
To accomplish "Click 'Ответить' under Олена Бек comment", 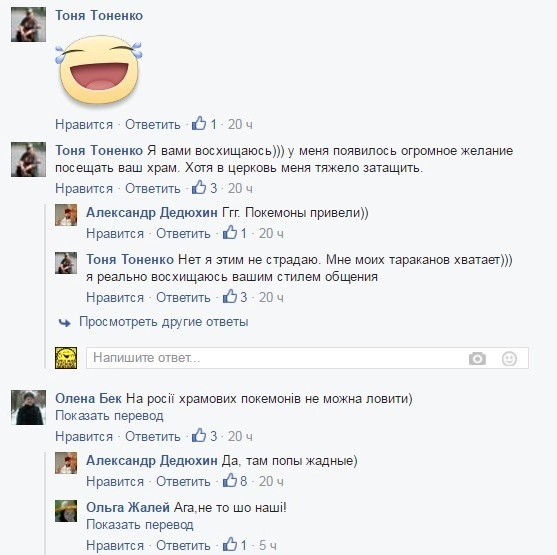I will coord(153,436).
